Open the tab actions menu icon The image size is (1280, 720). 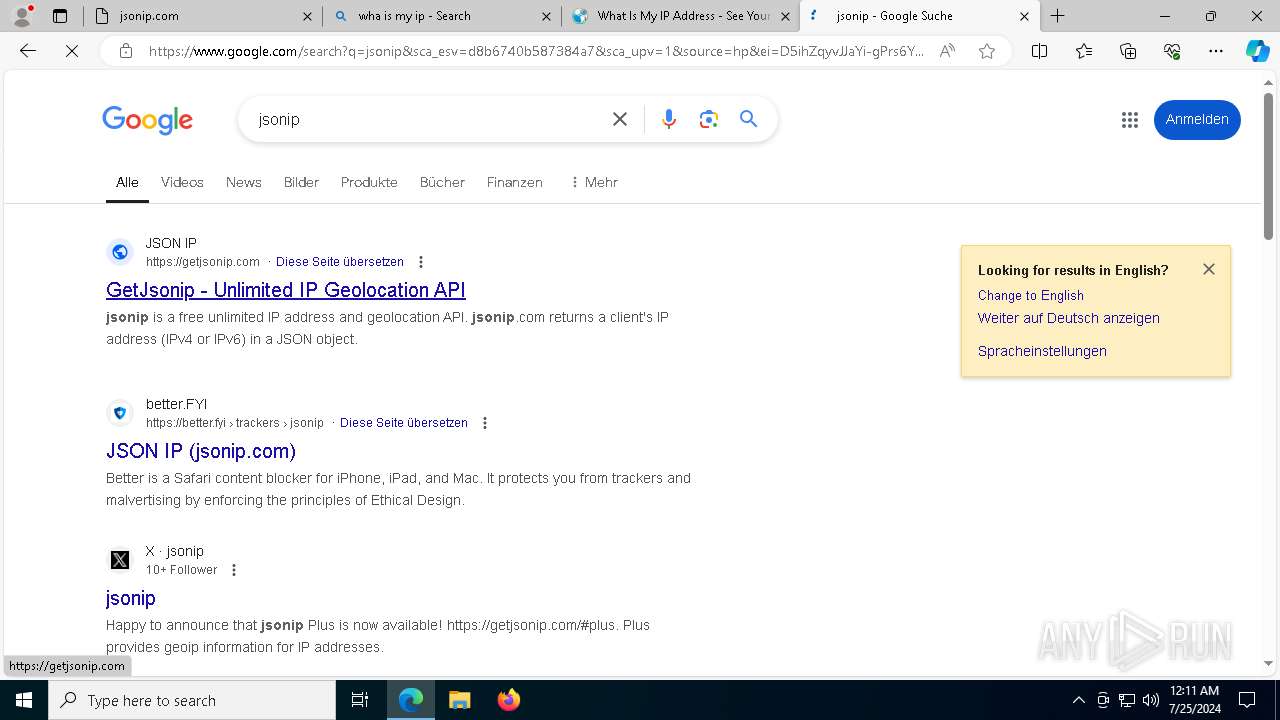(60, 16)
